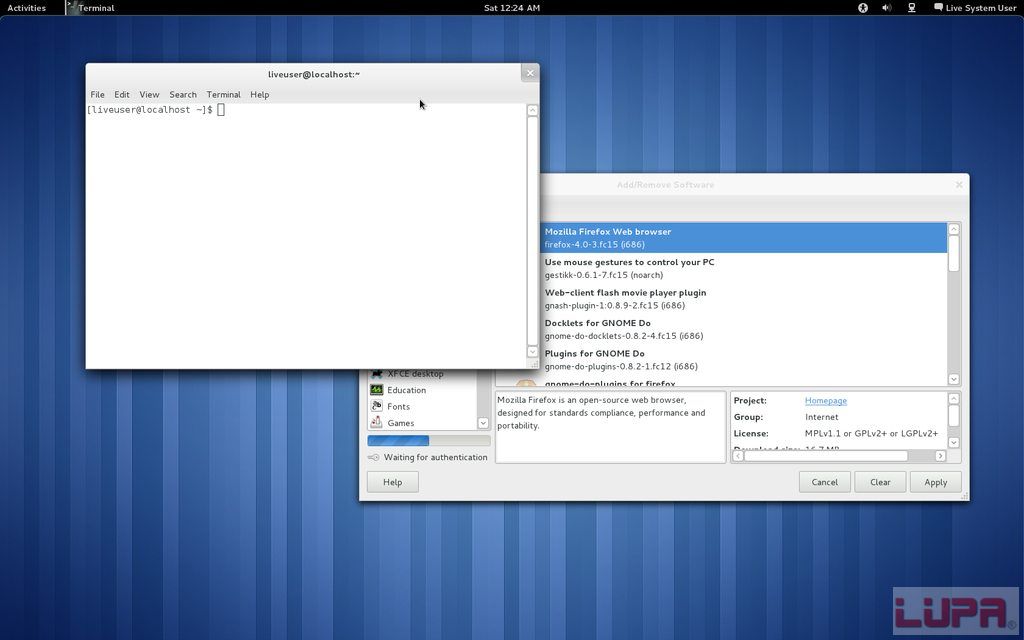Open the Activities overview
1024x640 pixels.
point(26,8)
